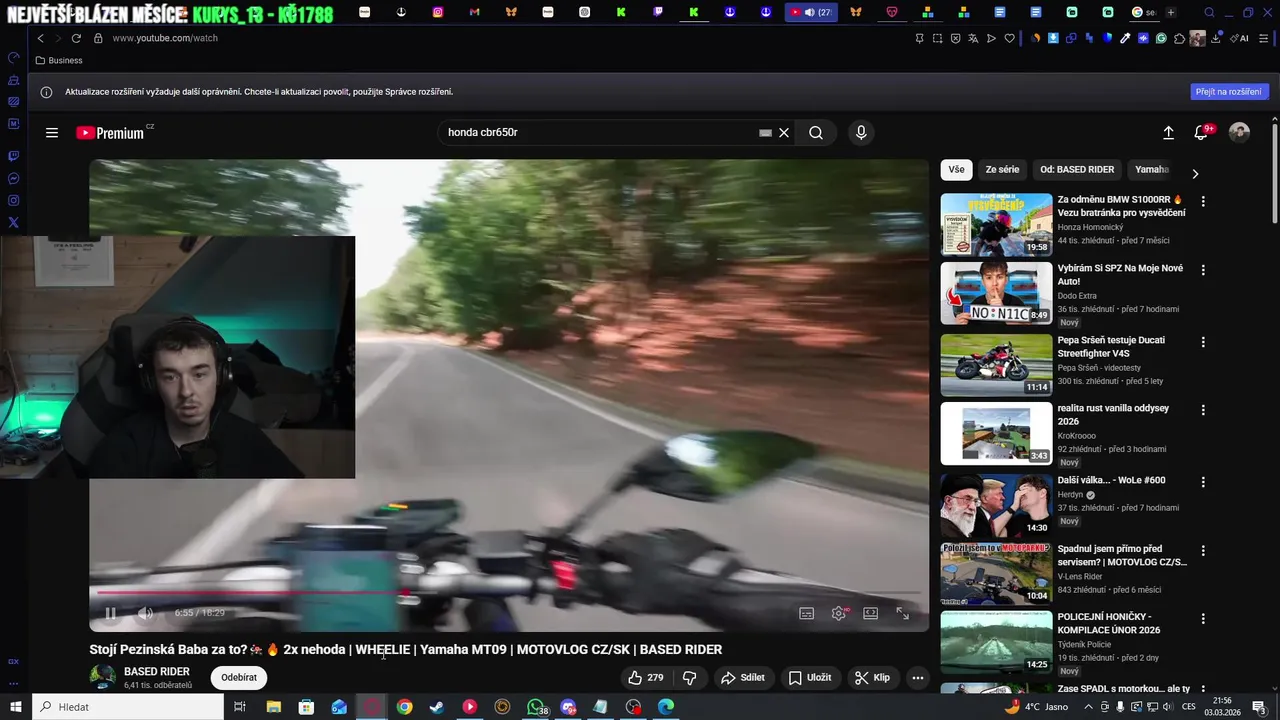Share video with Sdílet button
The width and height of the screenshot is (1280, 720).
click(743, 678)
